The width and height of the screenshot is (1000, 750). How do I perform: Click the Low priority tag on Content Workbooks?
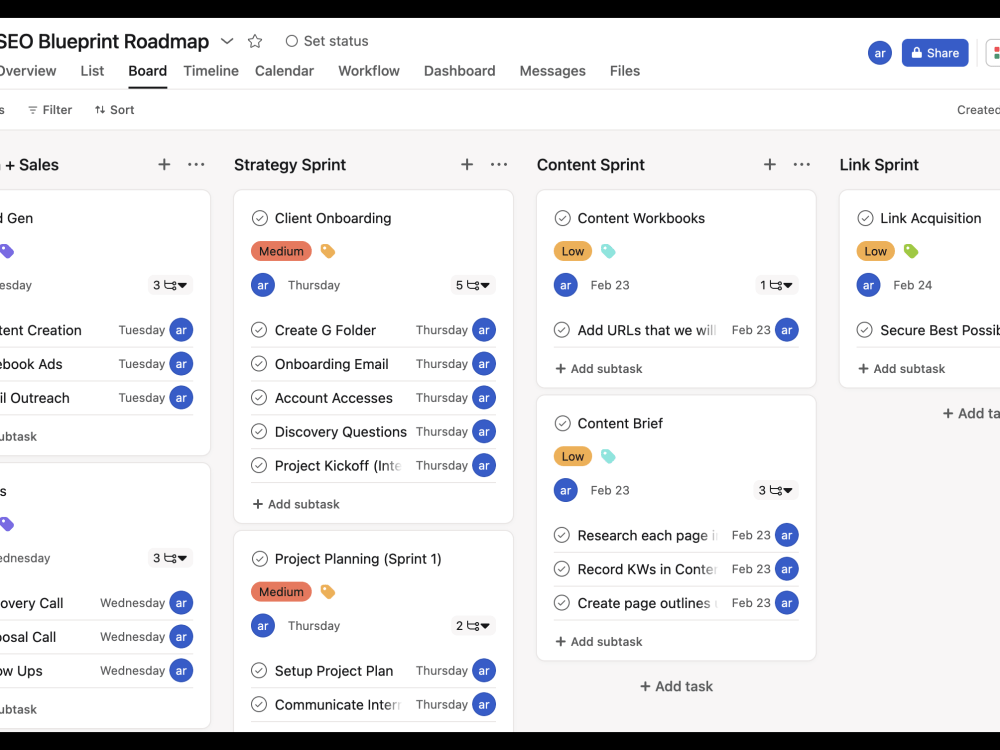coord(572,251)
